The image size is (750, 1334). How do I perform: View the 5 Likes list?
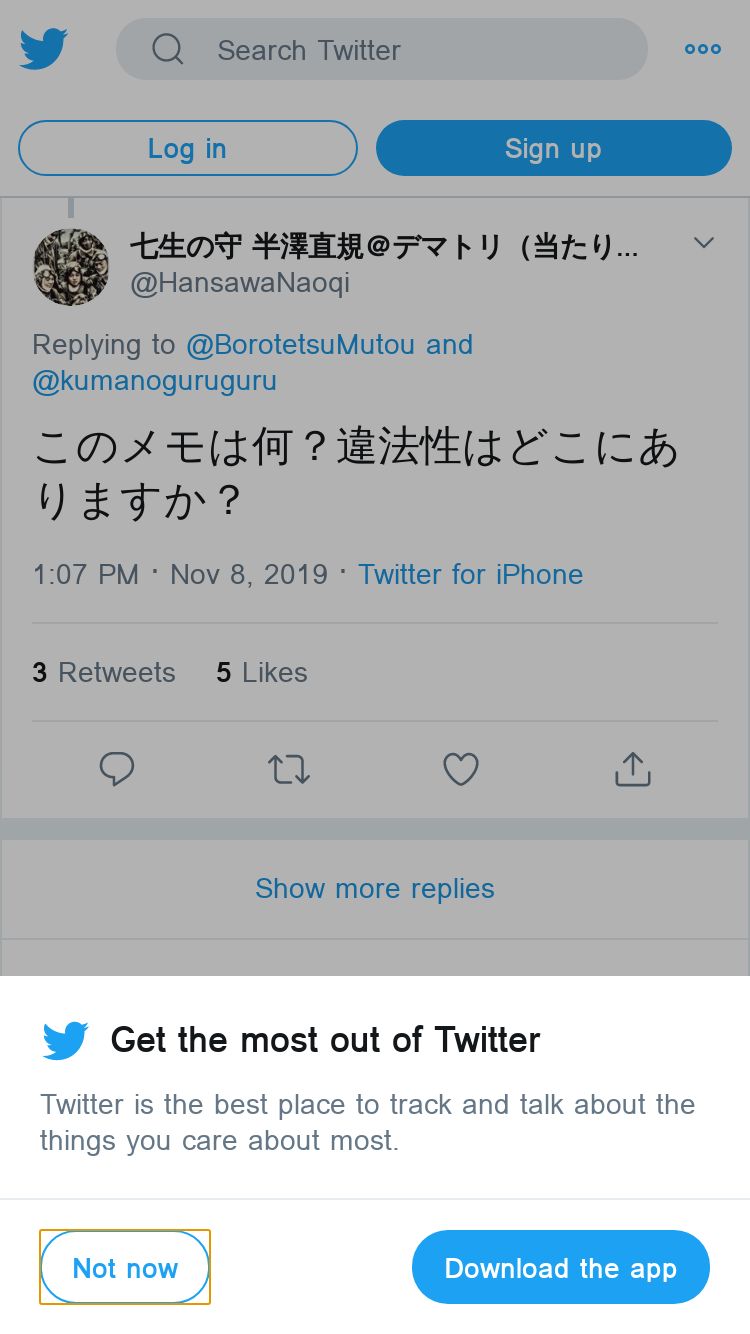[x=262, y=672]
